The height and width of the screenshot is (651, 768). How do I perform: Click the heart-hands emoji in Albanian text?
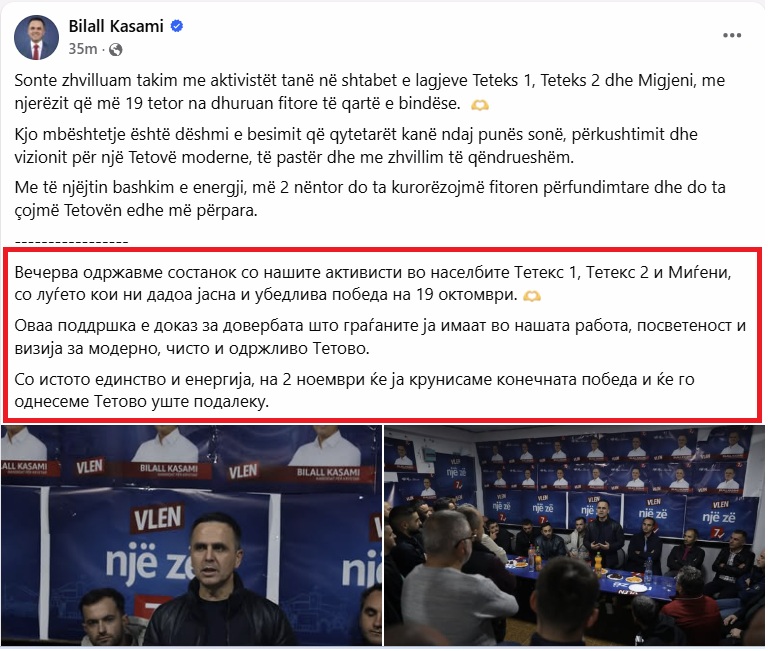(x=480, y=104)
